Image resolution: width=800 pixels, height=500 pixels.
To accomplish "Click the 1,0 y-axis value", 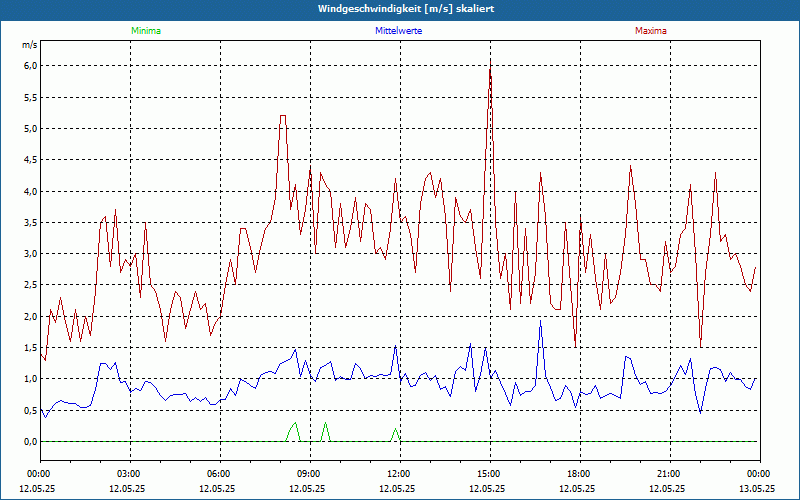I will [31, 379].
